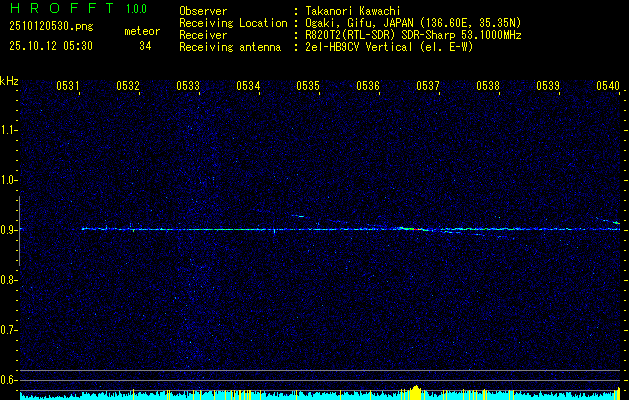
Task: Click the Receiving antenna label
Action: (x=230, y=47)
